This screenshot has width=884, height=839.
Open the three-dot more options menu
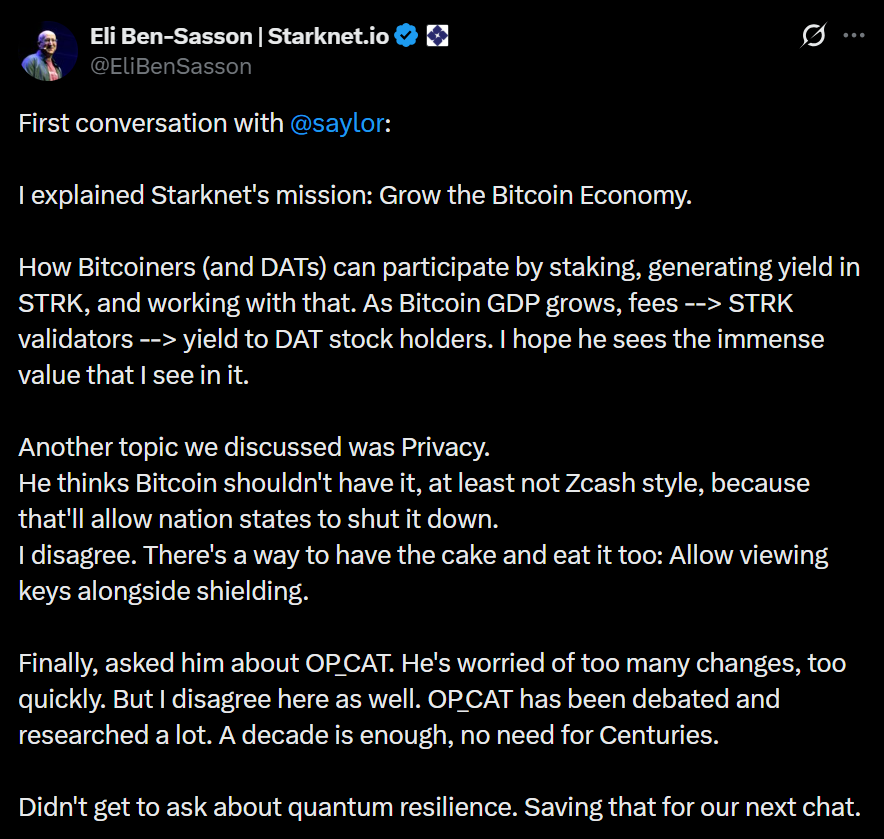click(x=853, y=36)
